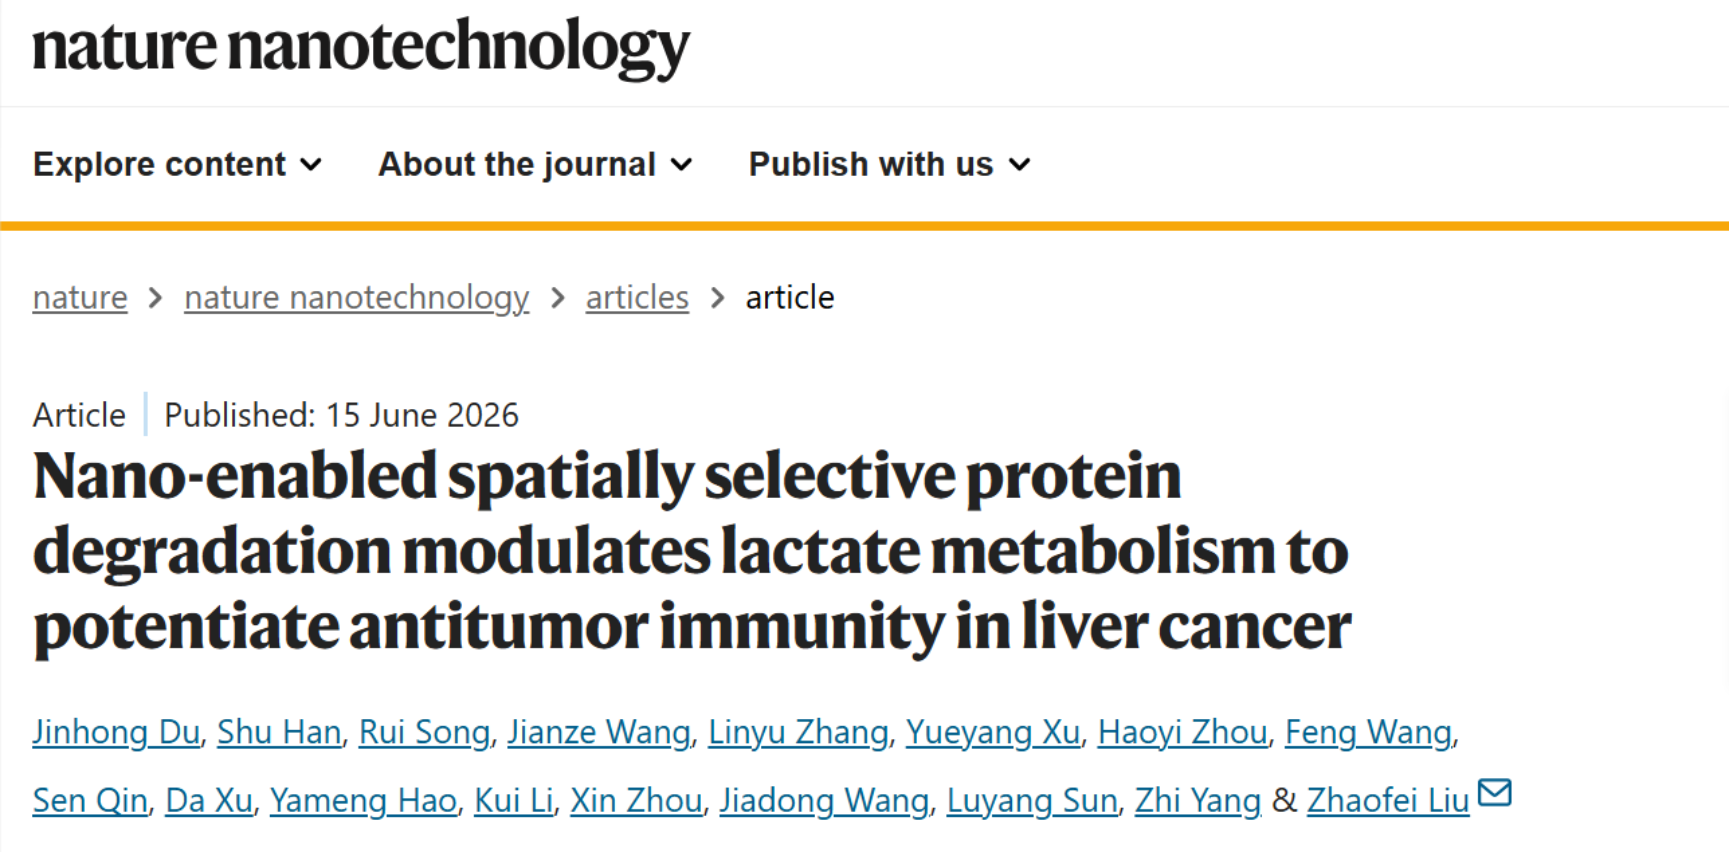Select author Luyang Sun
Screen dimensions: 1729x853
(1032, 800)
